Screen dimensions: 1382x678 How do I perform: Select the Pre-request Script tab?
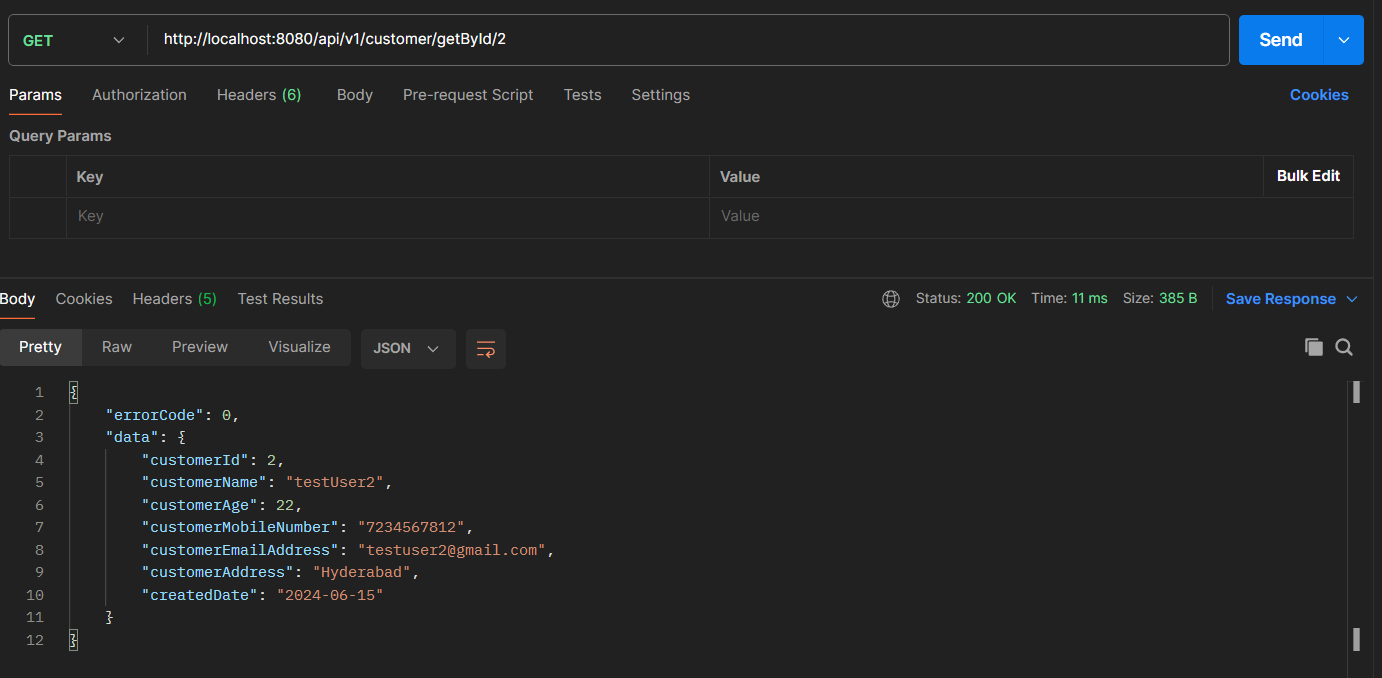468,95
